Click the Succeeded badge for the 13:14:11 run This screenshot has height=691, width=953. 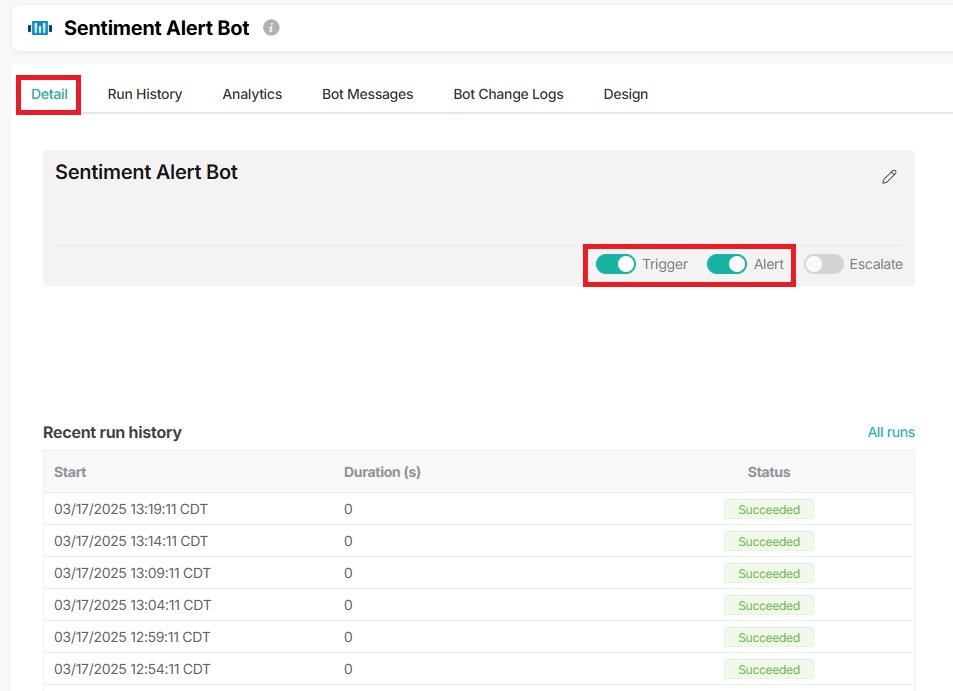(x=768, y=541)
